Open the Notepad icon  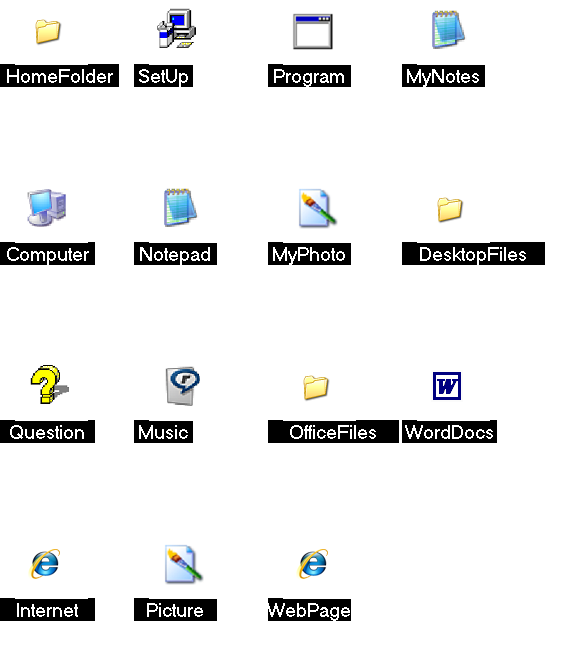click(180, 207)
